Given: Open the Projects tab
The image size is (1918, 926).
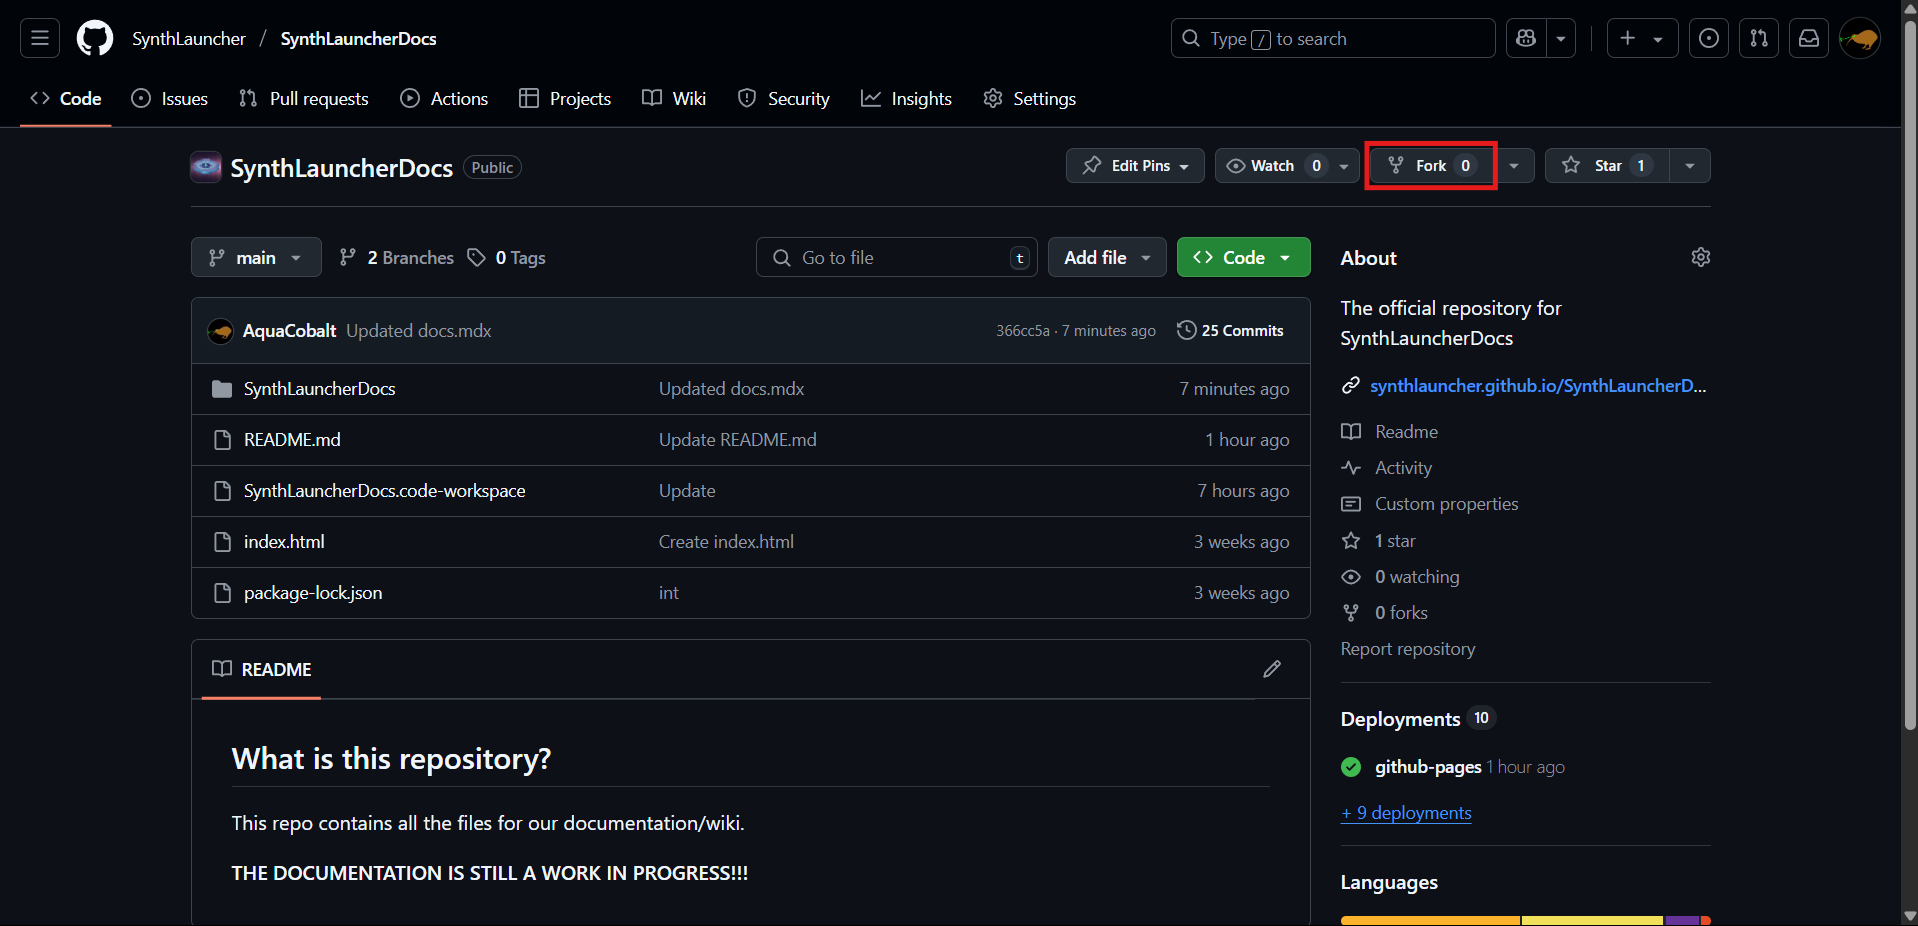Looking at the screenshot, I should pyautogui.click(x=565, y=98).
